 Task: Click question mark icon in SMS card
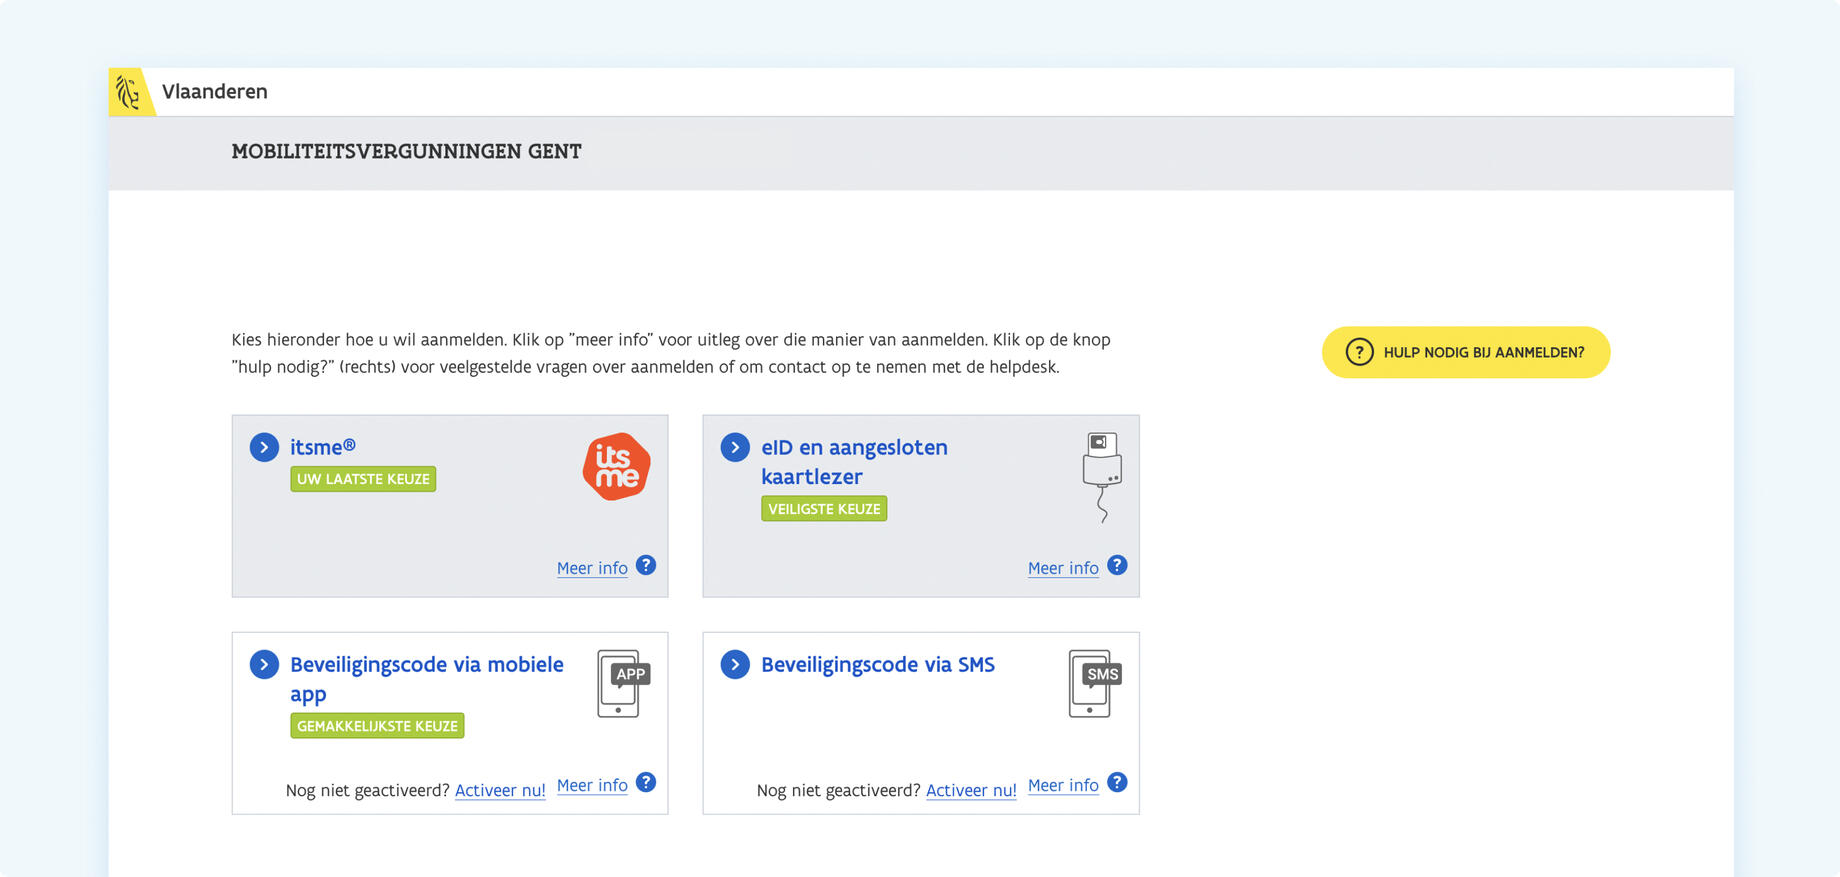(x=1117, y=782)
